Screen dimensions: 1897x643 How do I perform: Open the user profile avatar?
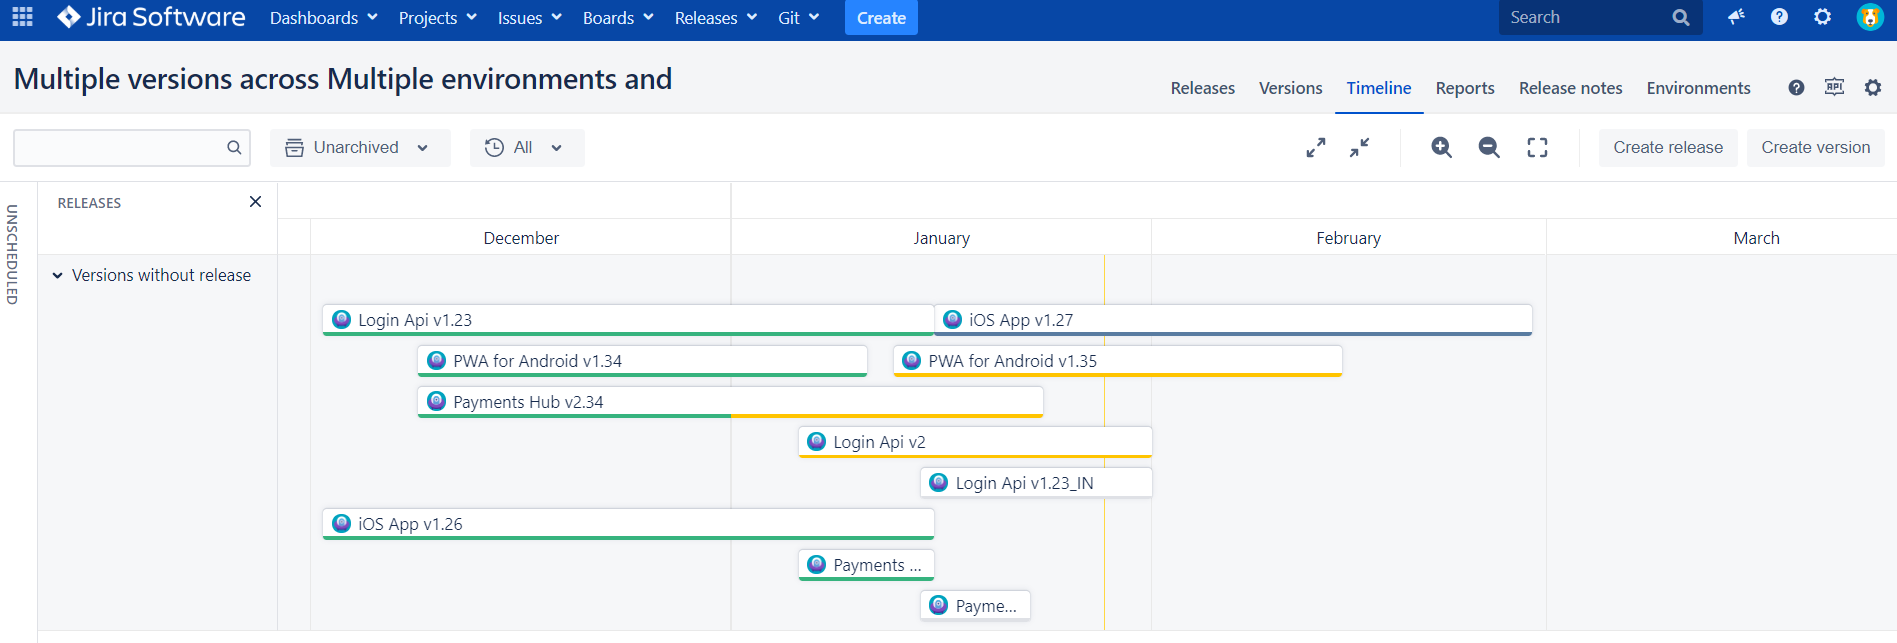(x=1870, y=17)
